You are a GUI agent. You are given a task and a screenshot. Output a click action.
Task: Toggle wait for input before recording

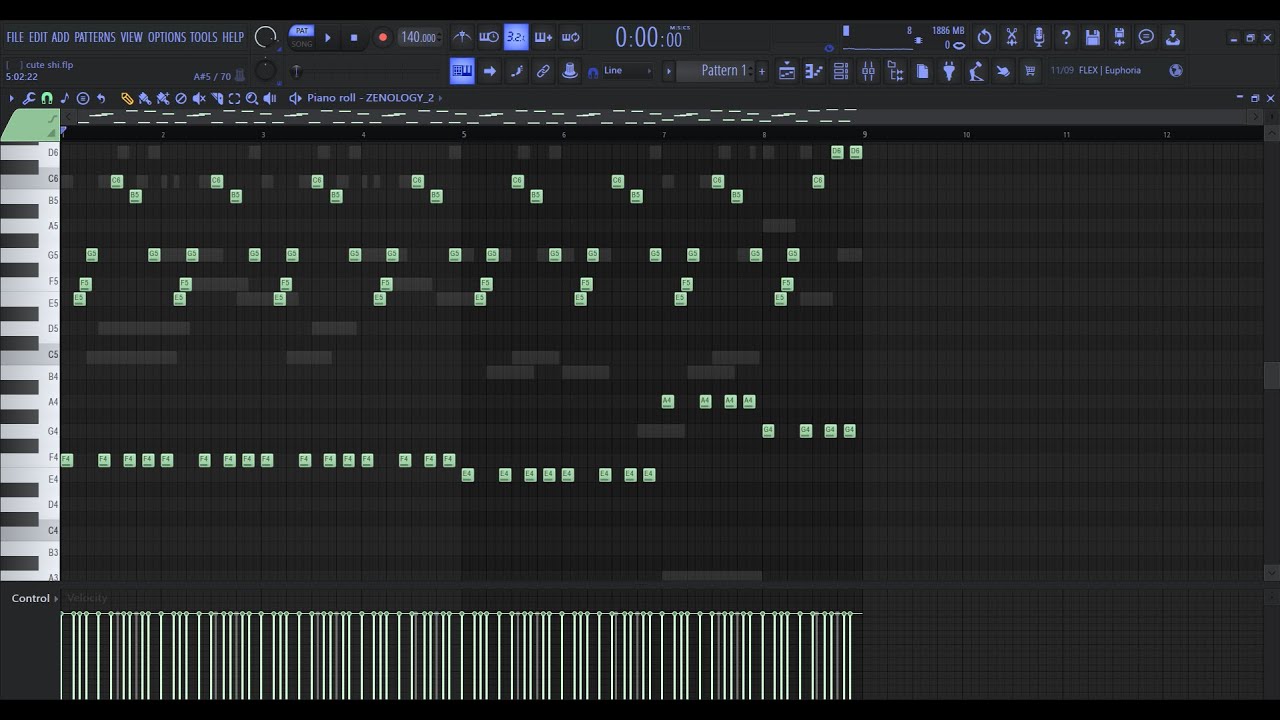489,38
